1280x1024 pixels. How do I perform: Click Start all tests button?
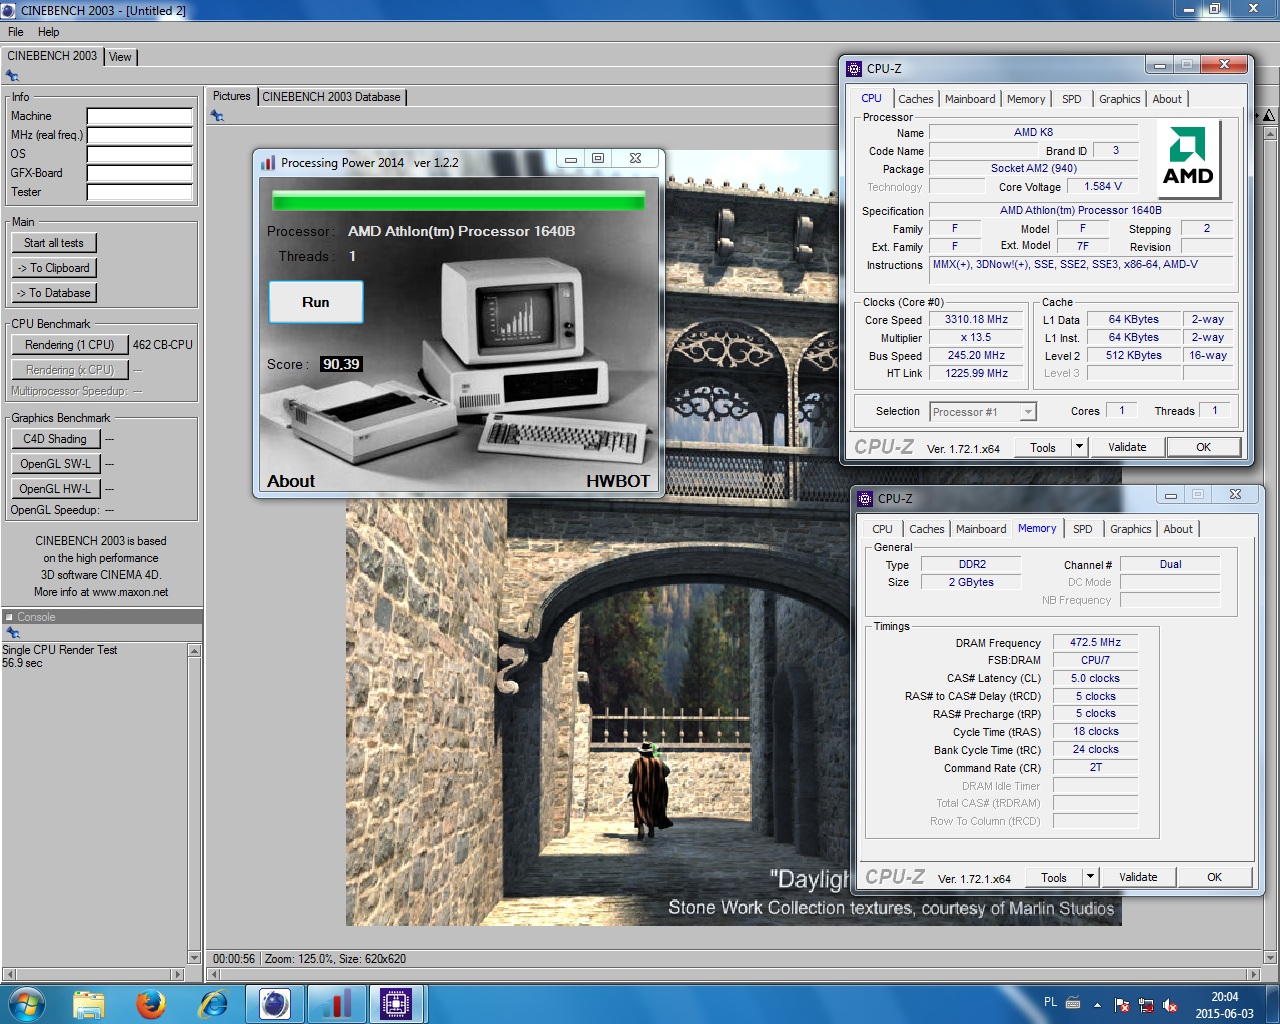pyautogui.click(x=54, y=243)
